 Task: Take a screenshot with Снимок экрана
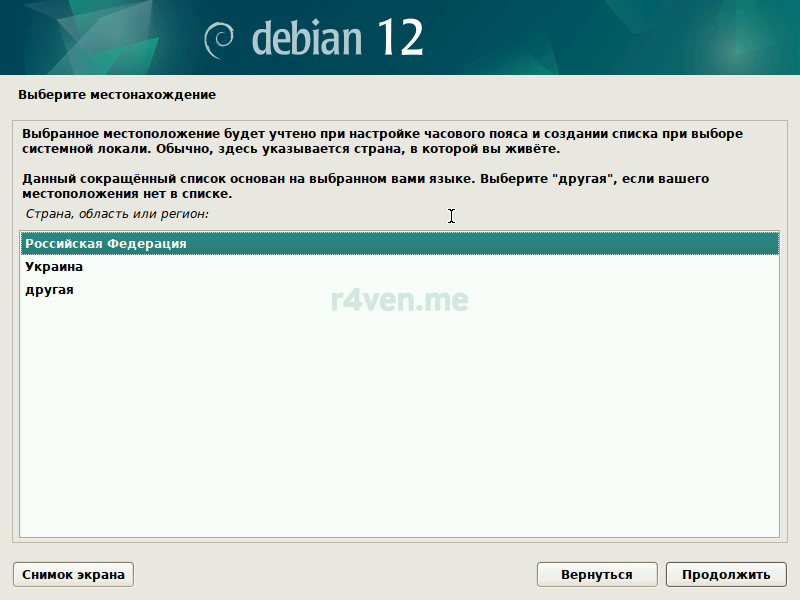click(73, 574)
